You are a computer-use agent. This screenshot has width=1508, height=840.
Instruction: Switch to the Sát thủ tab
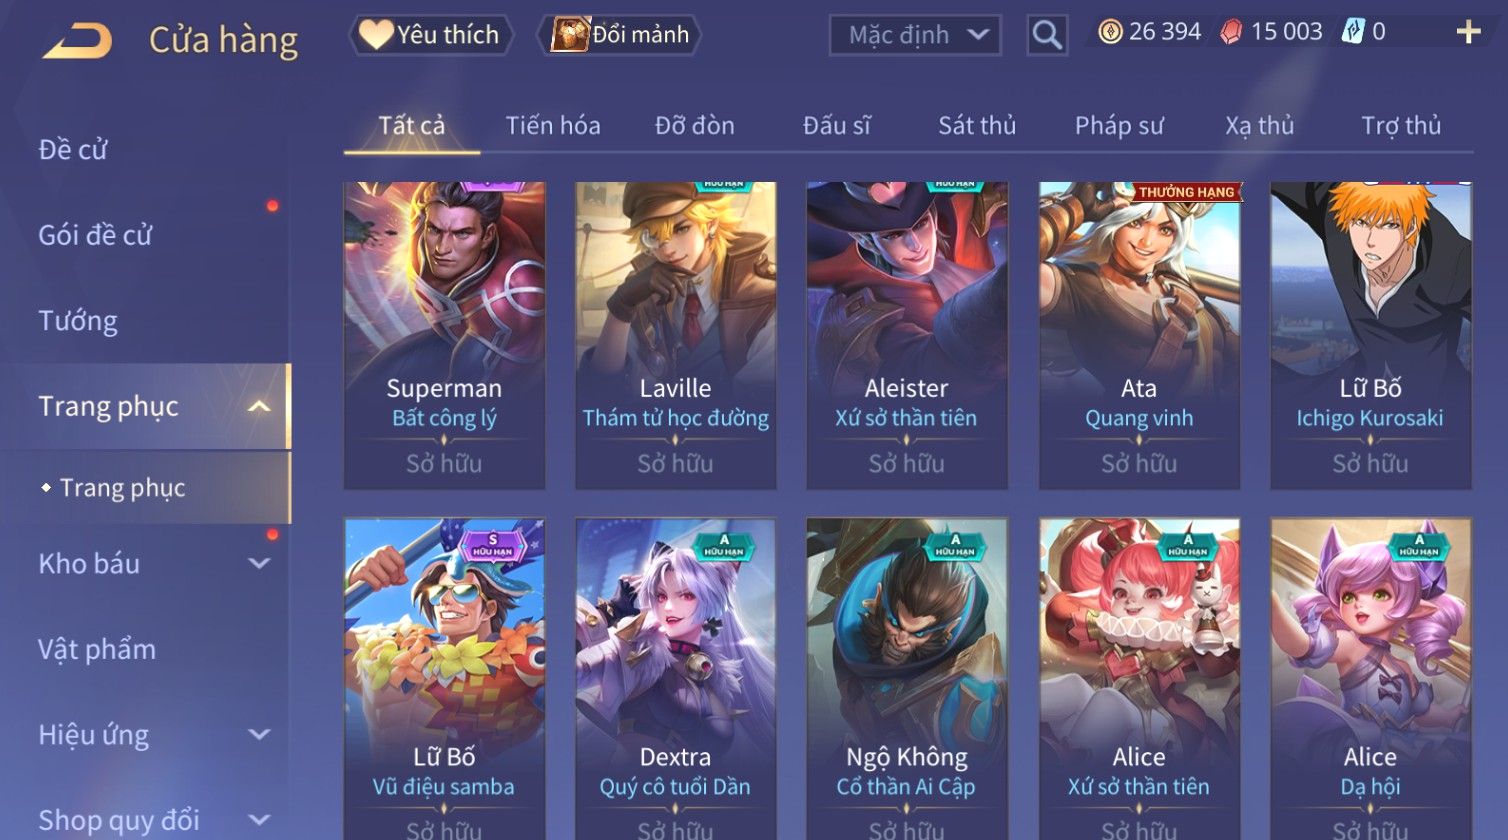point(977,126)
